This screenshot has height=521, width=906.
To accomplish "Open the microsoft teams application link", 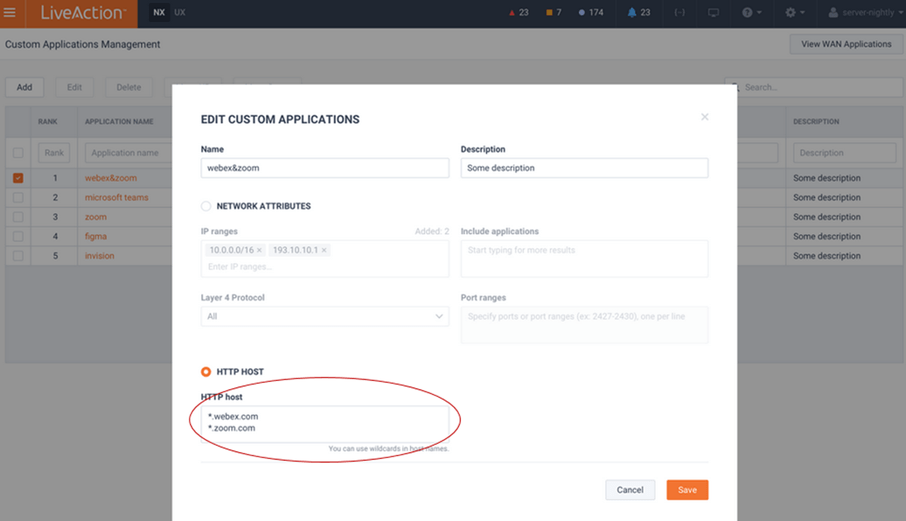I will click(117, 198).
